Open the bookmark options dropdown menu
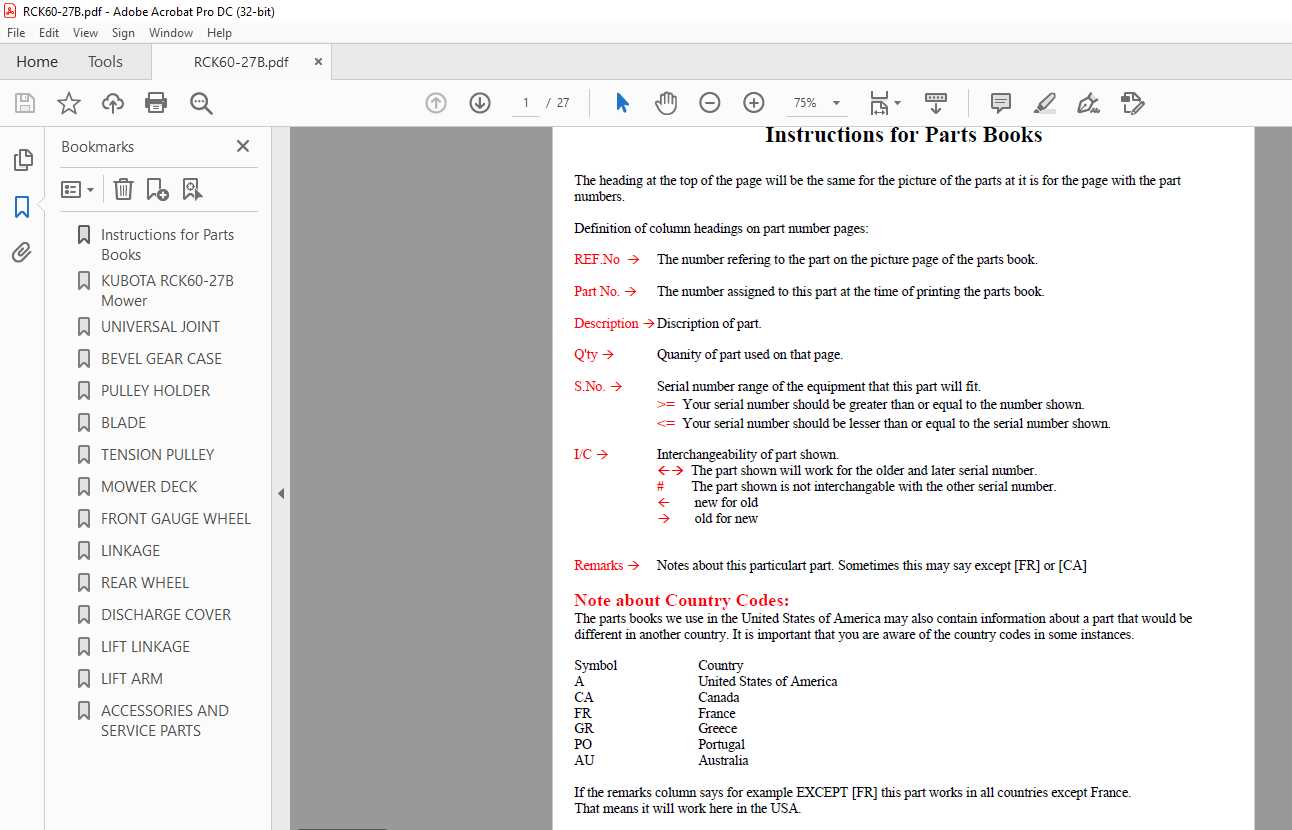Viewport: 1292px width, 830px height. click(x=78, y=189)
